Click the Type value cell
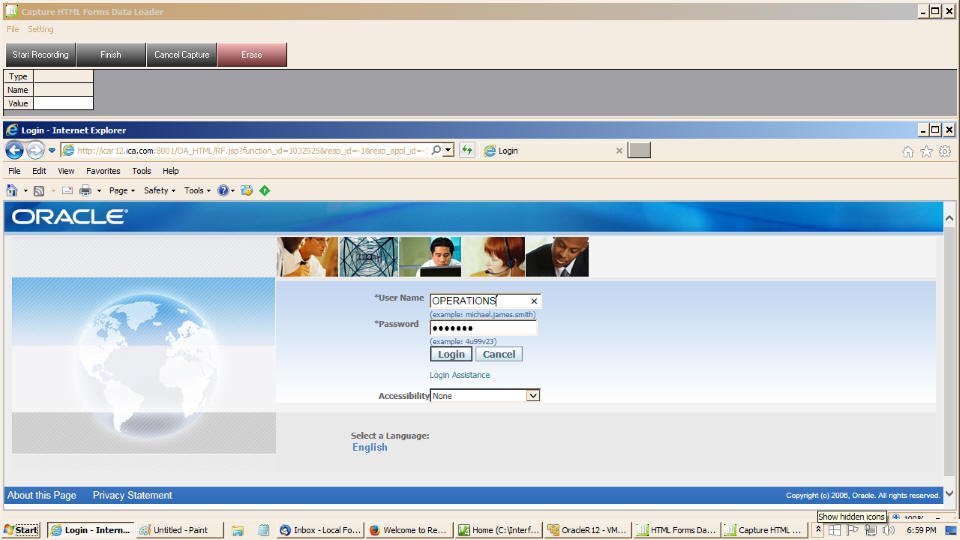The height and width of the screenshot is (540, 960). point(63,77)
